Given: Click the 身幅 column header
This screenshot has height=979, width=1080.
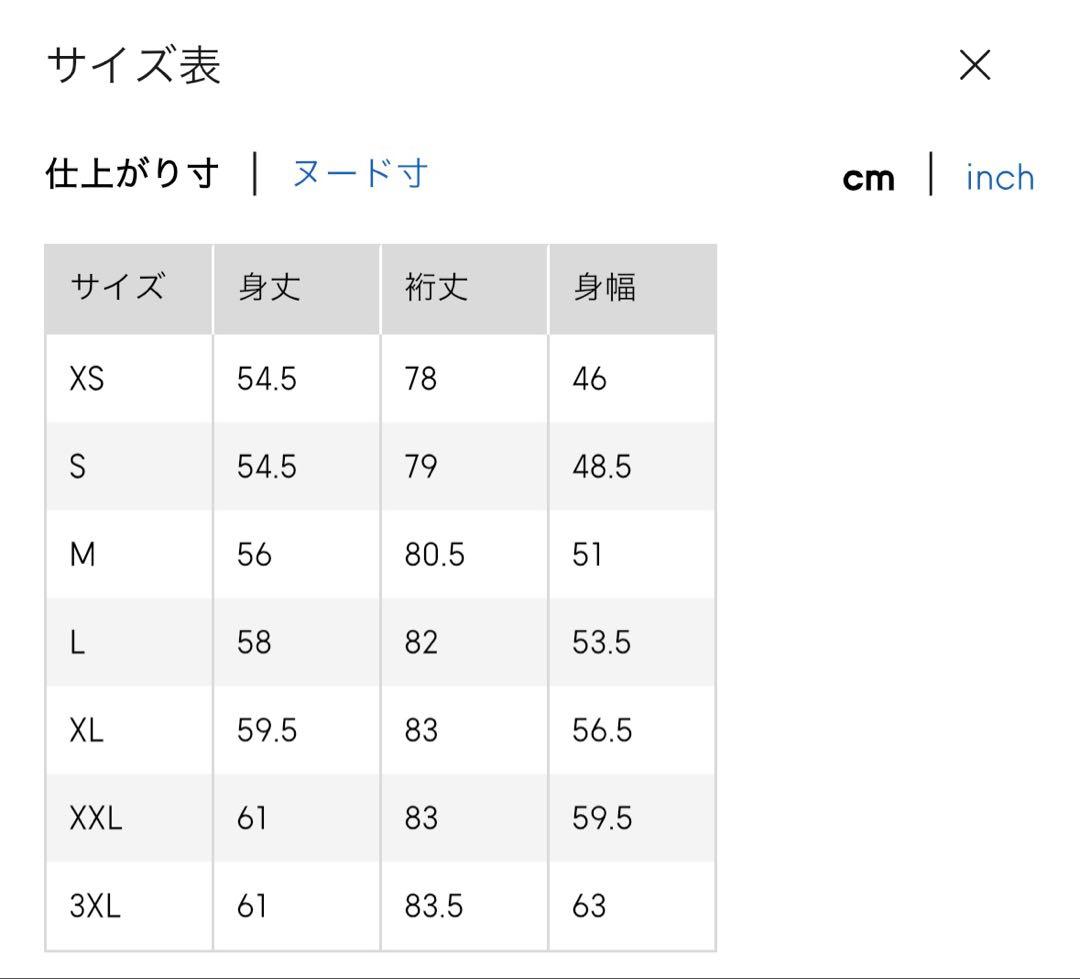Looking at the screenshot, I should click(x=604, y=288).
